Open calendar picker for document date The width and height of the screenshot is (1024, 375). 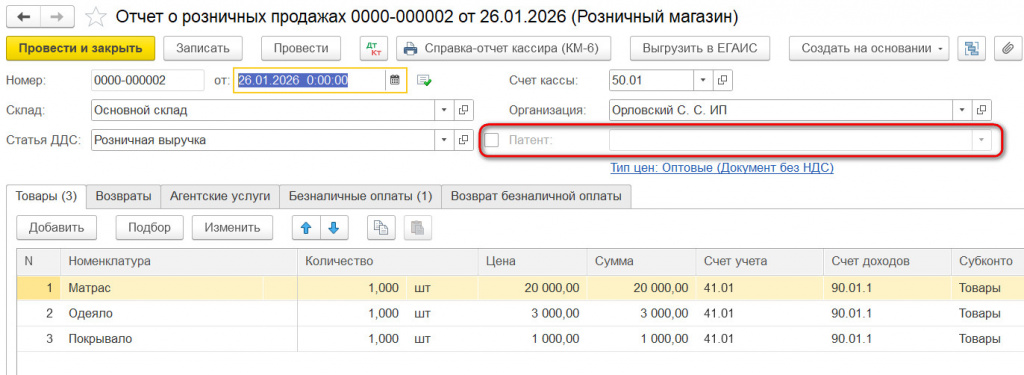[x=394, y=80]
